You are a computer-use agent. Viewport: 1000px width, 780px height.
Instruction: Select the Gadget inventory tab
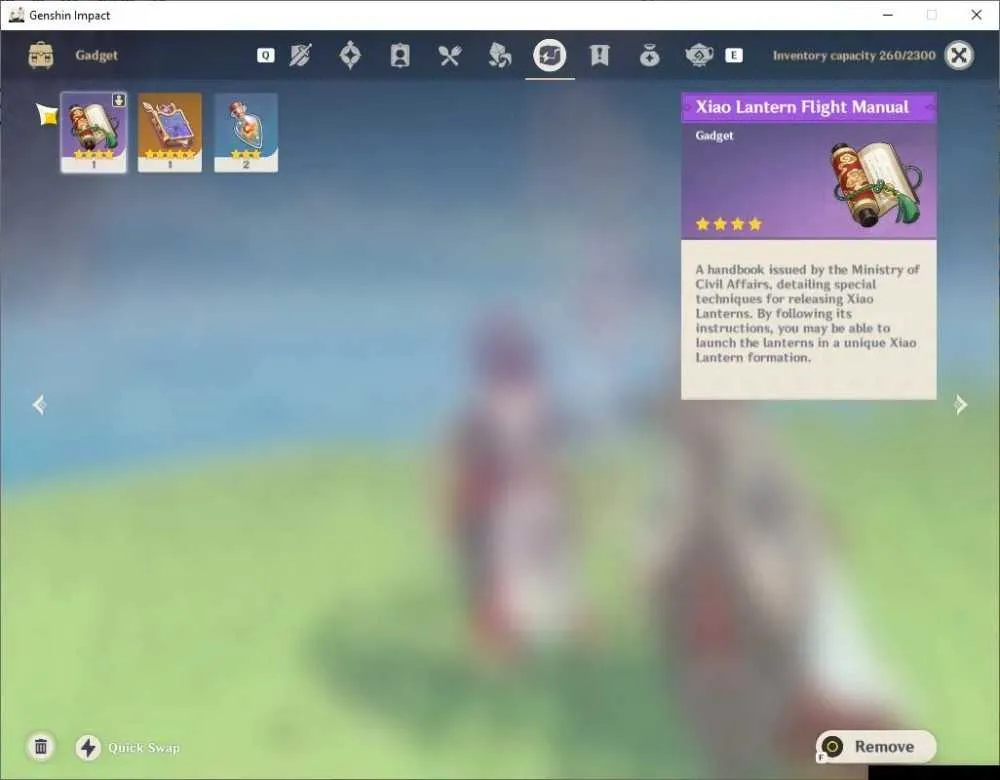pos(550,55)
